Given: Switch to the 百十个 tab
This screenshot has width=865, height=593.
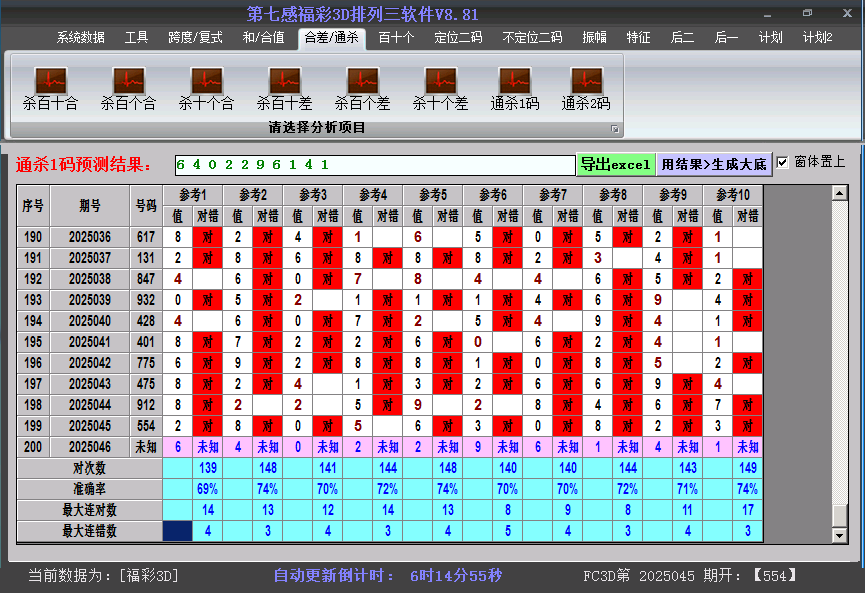Looking at the screenshot, I should 397,38.
